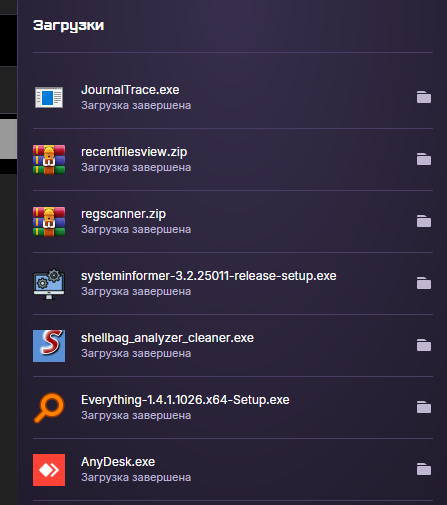Click the gray scrollbar thumb at left edge

pos(8,139)
